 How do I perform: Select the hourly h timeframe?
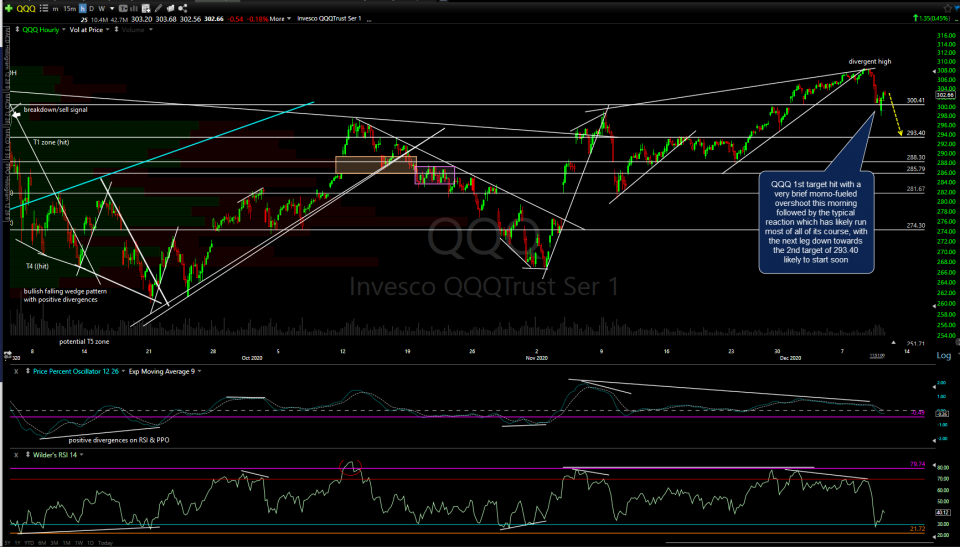(83, 9)
